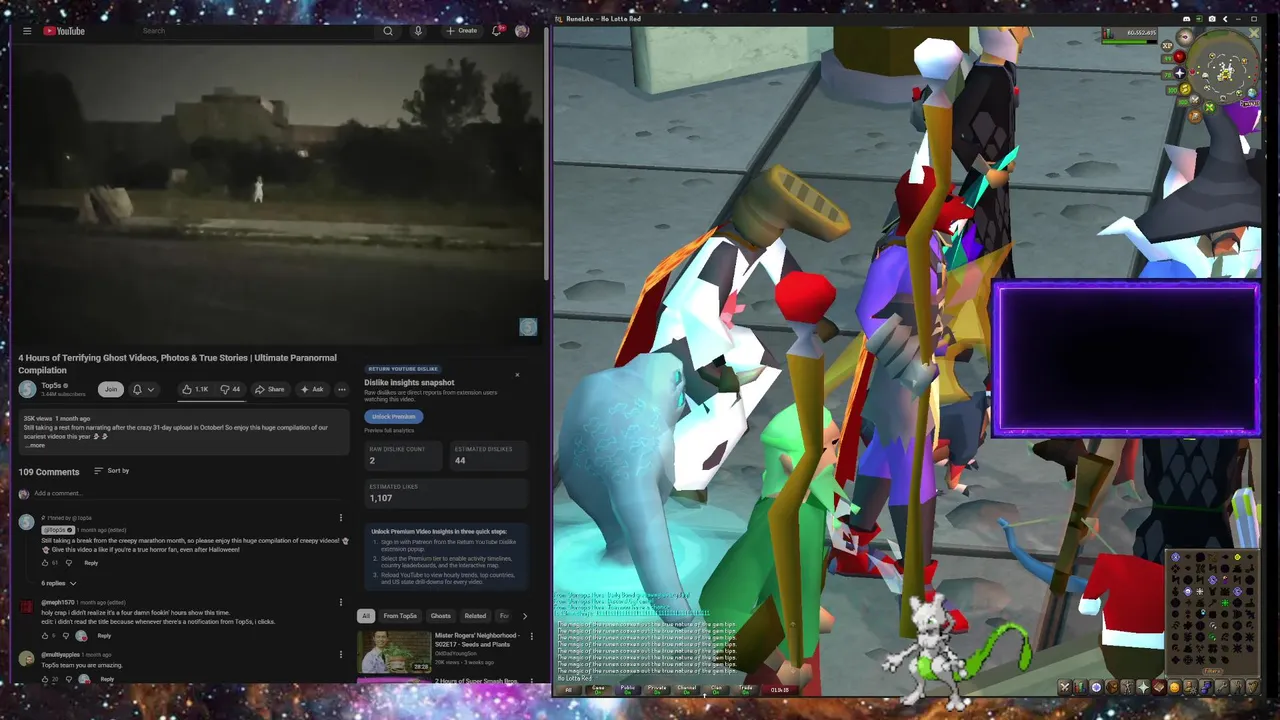The width and height of the screenshot is (1280, 720).
Task: Click green login icon in RuneLite title bar
Action: (x=1199, y=19)
